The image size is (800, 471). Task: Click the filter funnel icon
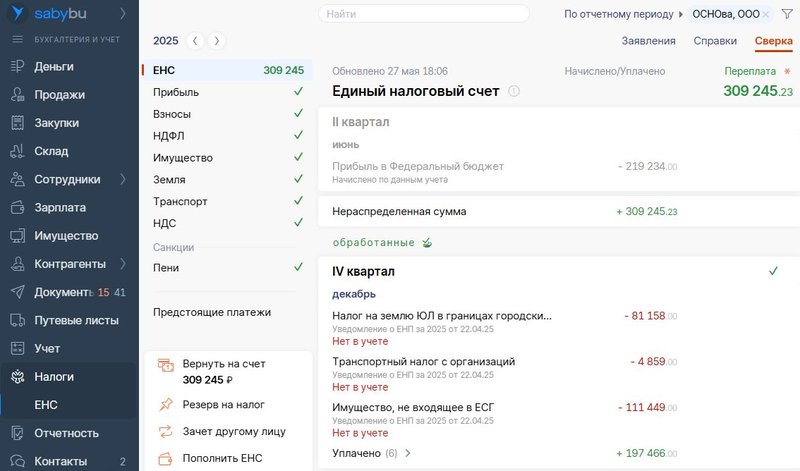pyautogui.click(x=786, y=14)
